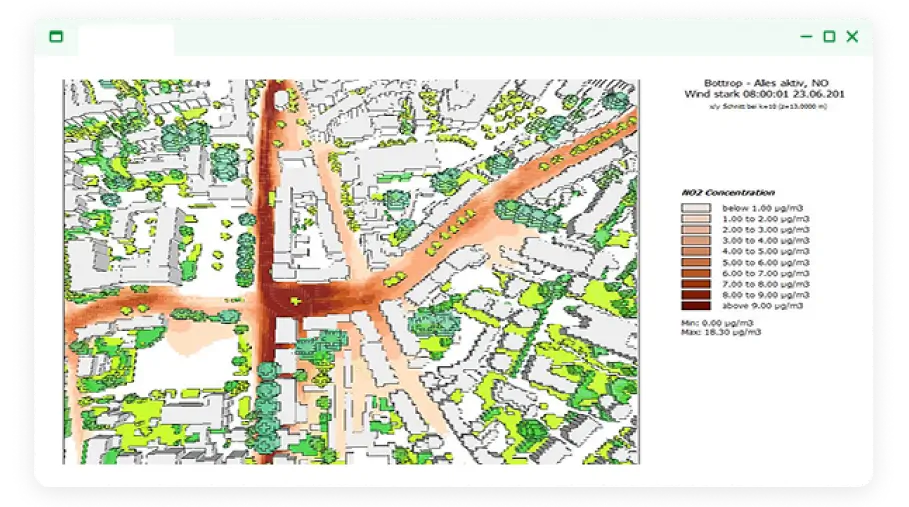Viewport: 909px width, 507px height.
Task: Click the '7.00 to 8.00 µg/m3' swatch
Action: pos(696,284)
